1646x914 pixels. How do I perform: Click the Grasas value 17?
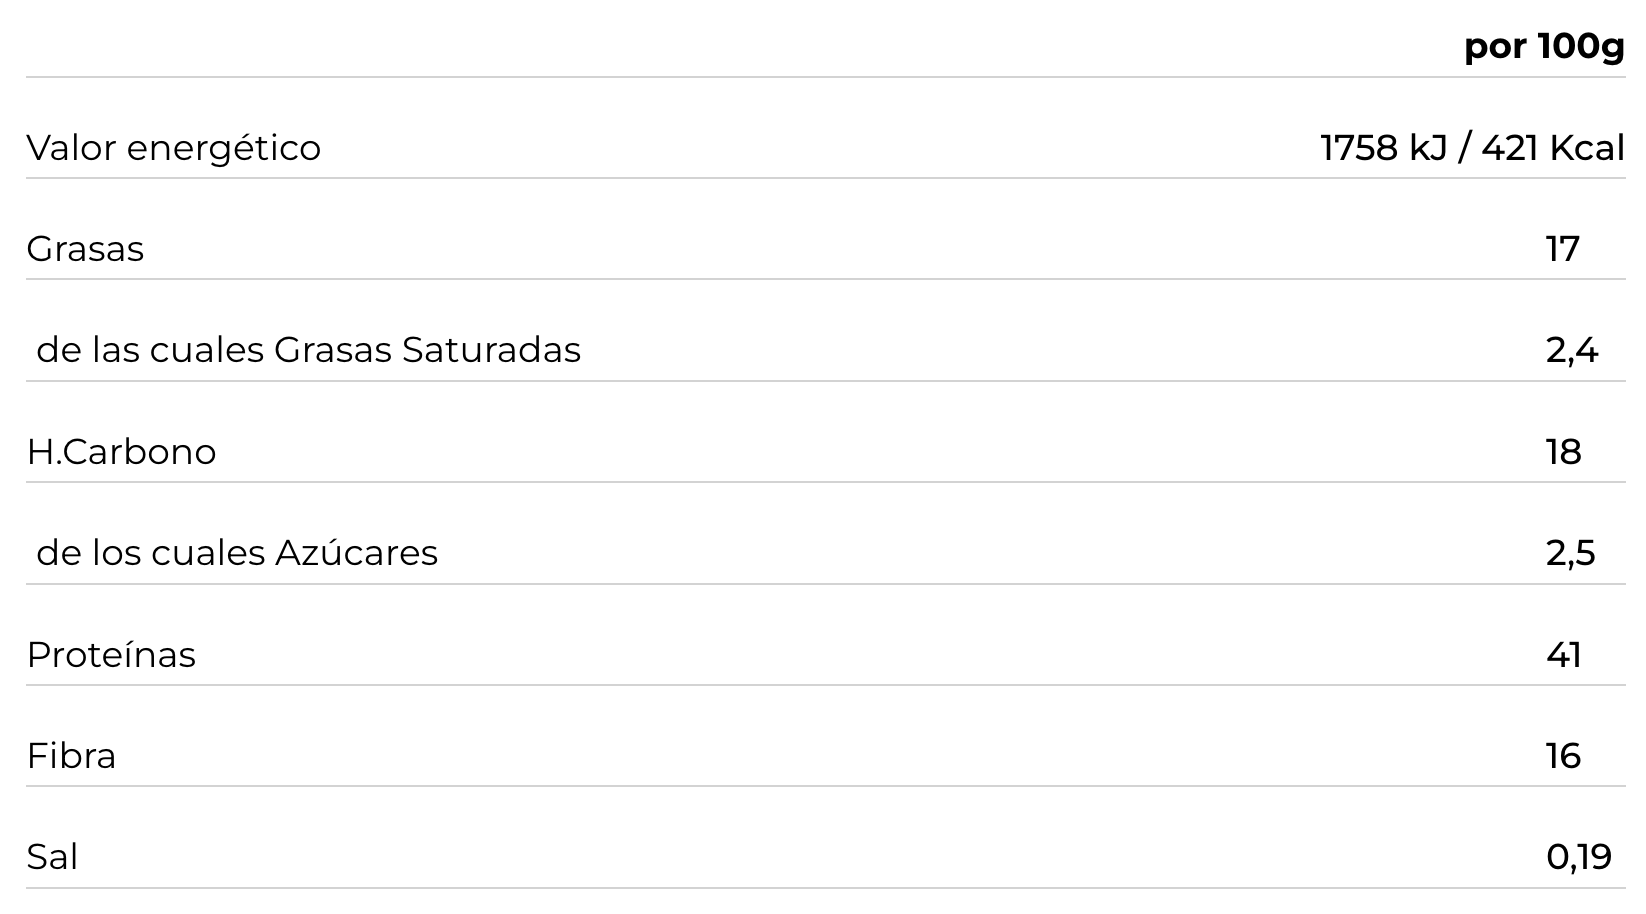(x=1562, y=249)
